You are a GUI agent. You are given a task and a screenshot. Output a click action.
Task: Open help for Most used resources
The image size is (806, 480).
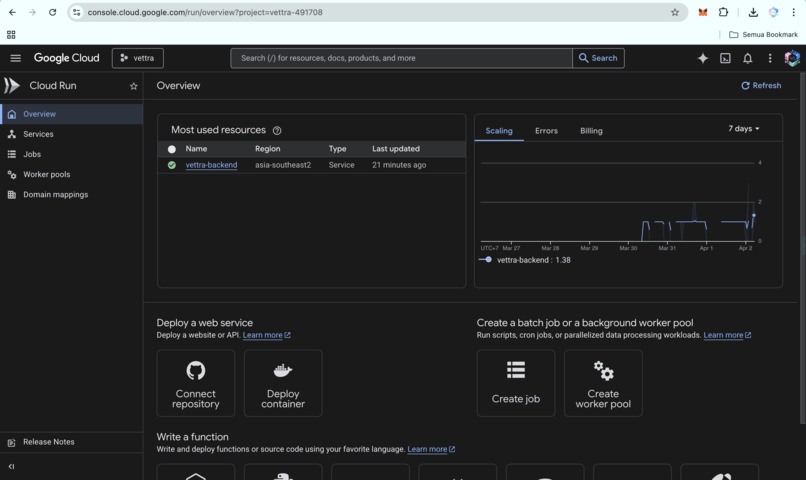coord(277,131)
